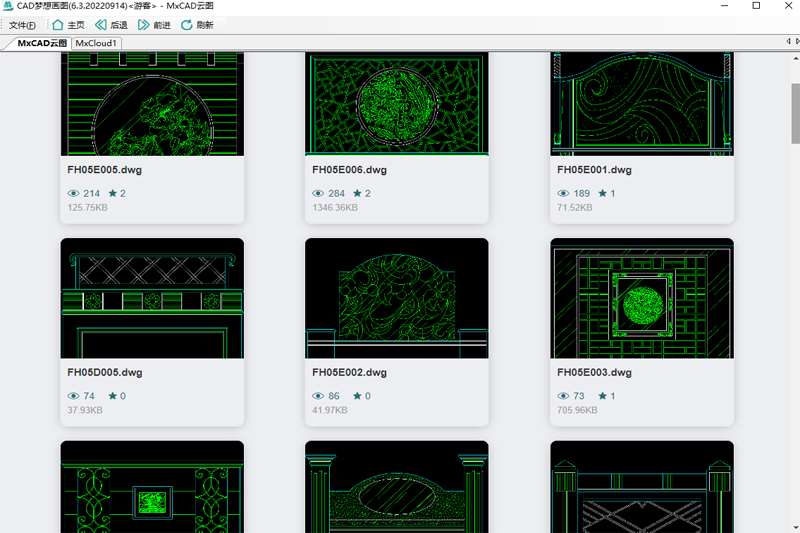Switch to the MxCloud1 tab
Image resolution: width=800 pixels, height=533 pixels.
pyautogui.click(x=97, y=43)
